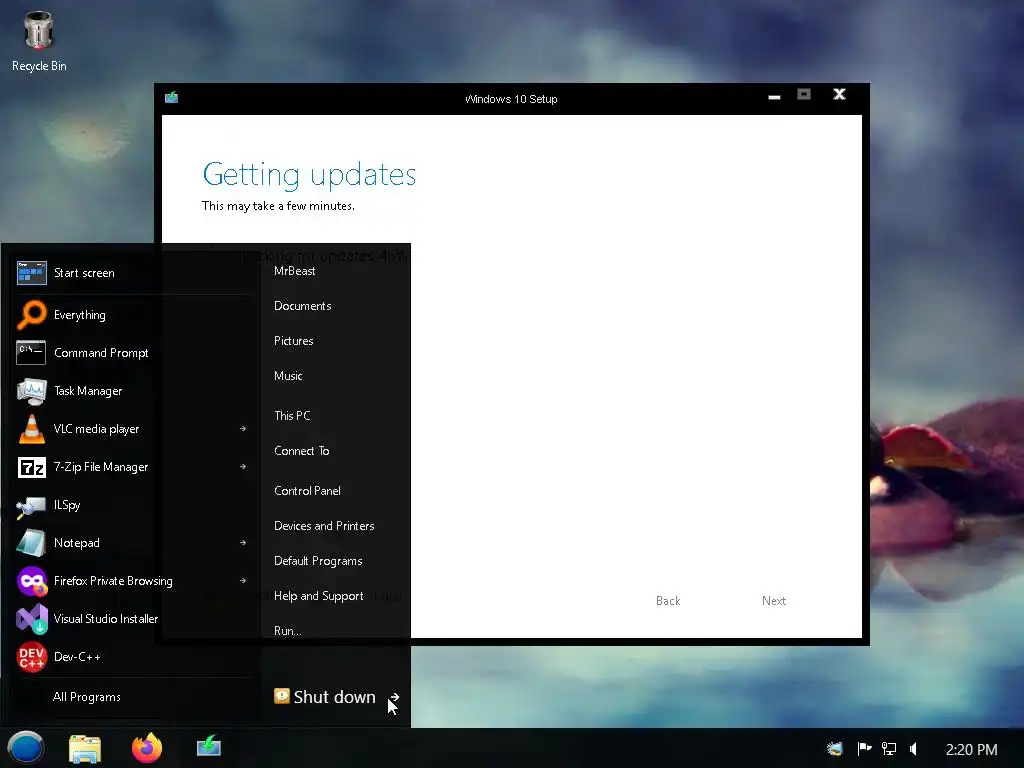
Task: Open the clock showing 2:20 PM
Action: pyautogui.click(x=971, y=750)
